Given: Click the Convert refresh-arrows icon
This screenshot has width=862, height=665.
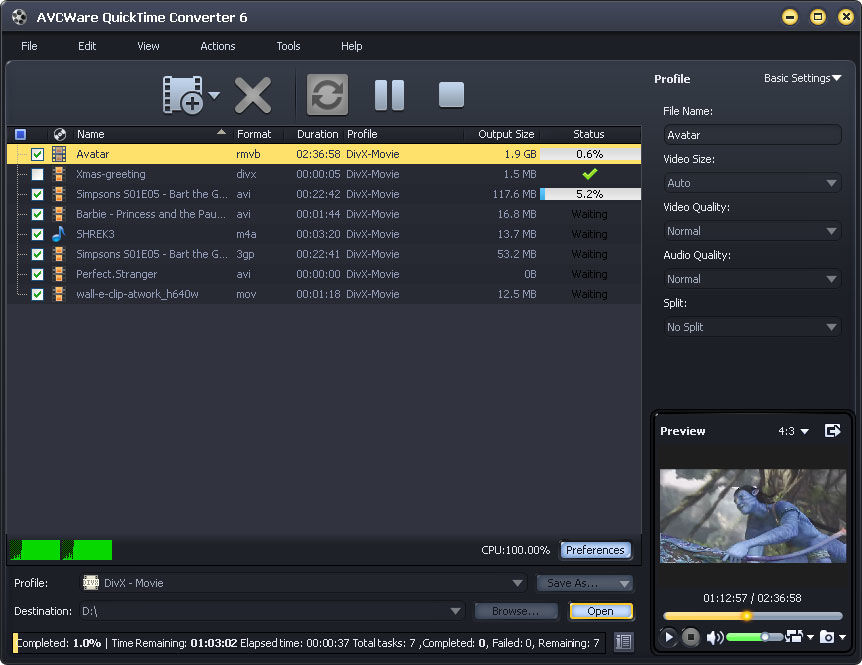Looking at the screenshot, I should [x=327, y=95].
